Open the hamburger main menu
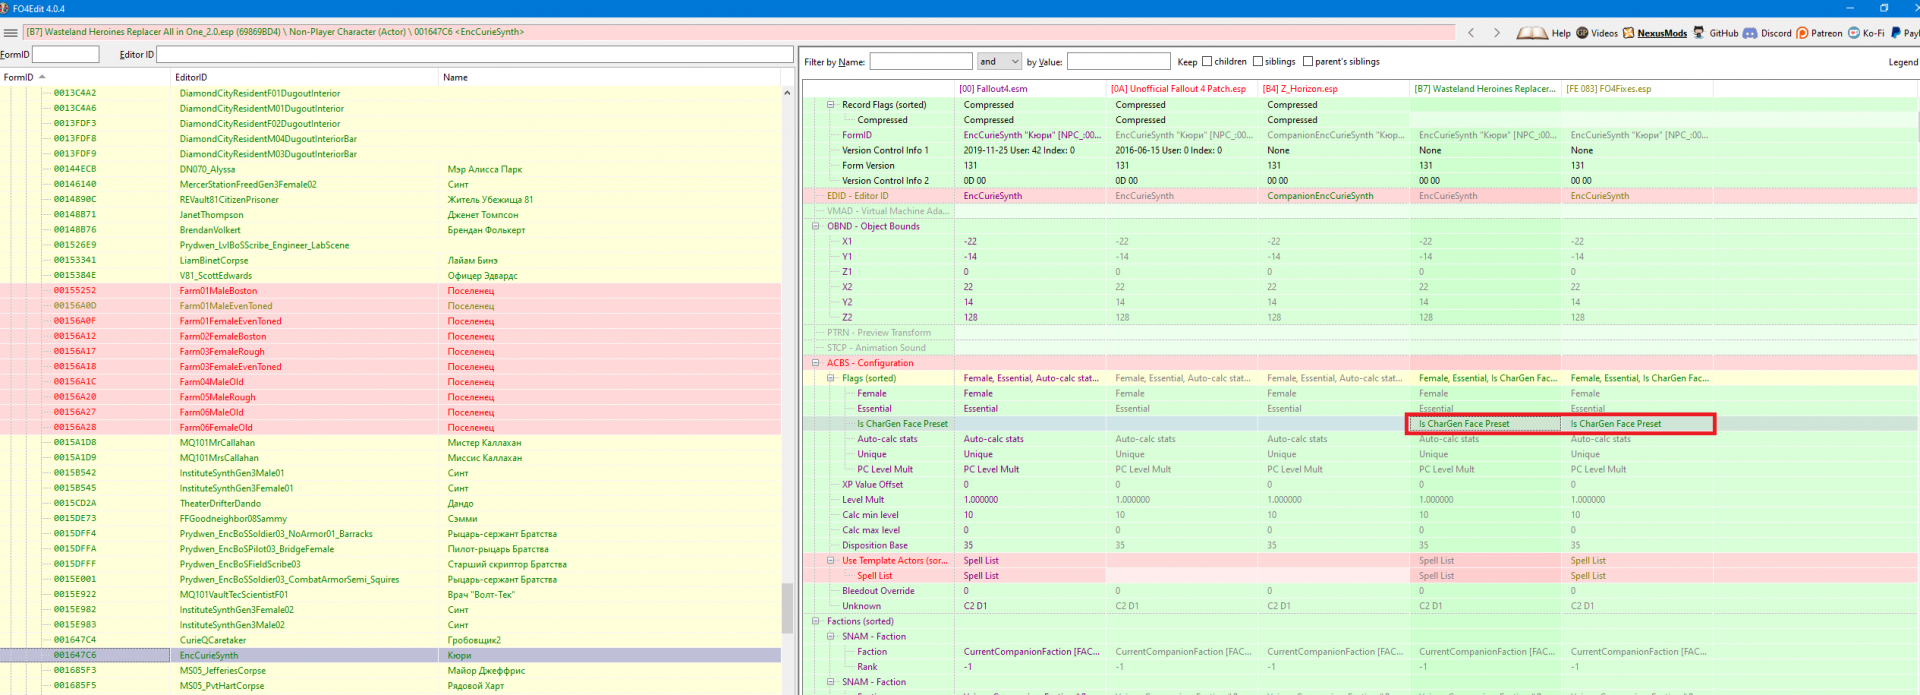 (10, 33)
